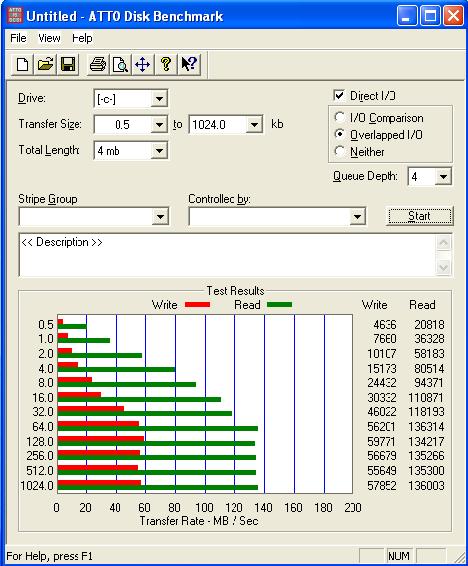This screenshot has height=566, width=468.
Task: Expand the Drive dropdown list
Action: [x=159, y=98]
